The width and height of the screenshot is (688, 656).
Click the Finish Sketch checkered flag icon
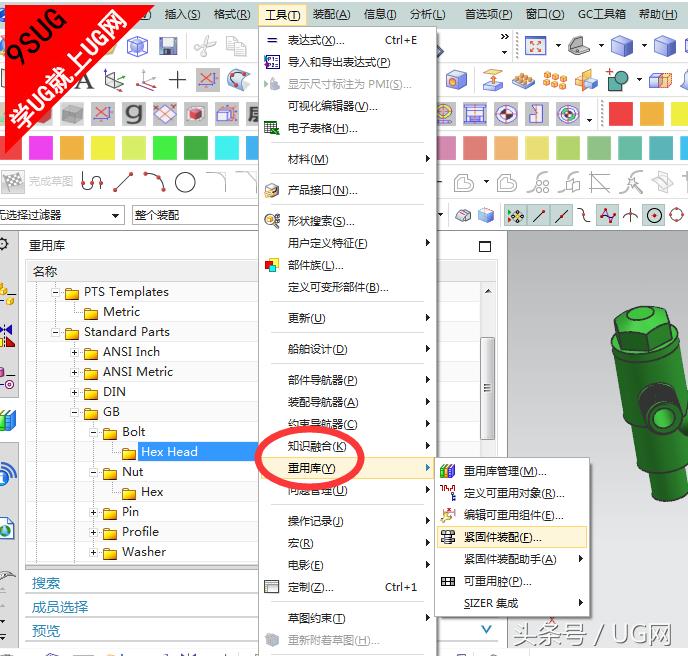pyautogui.click(x=13, y=182)
